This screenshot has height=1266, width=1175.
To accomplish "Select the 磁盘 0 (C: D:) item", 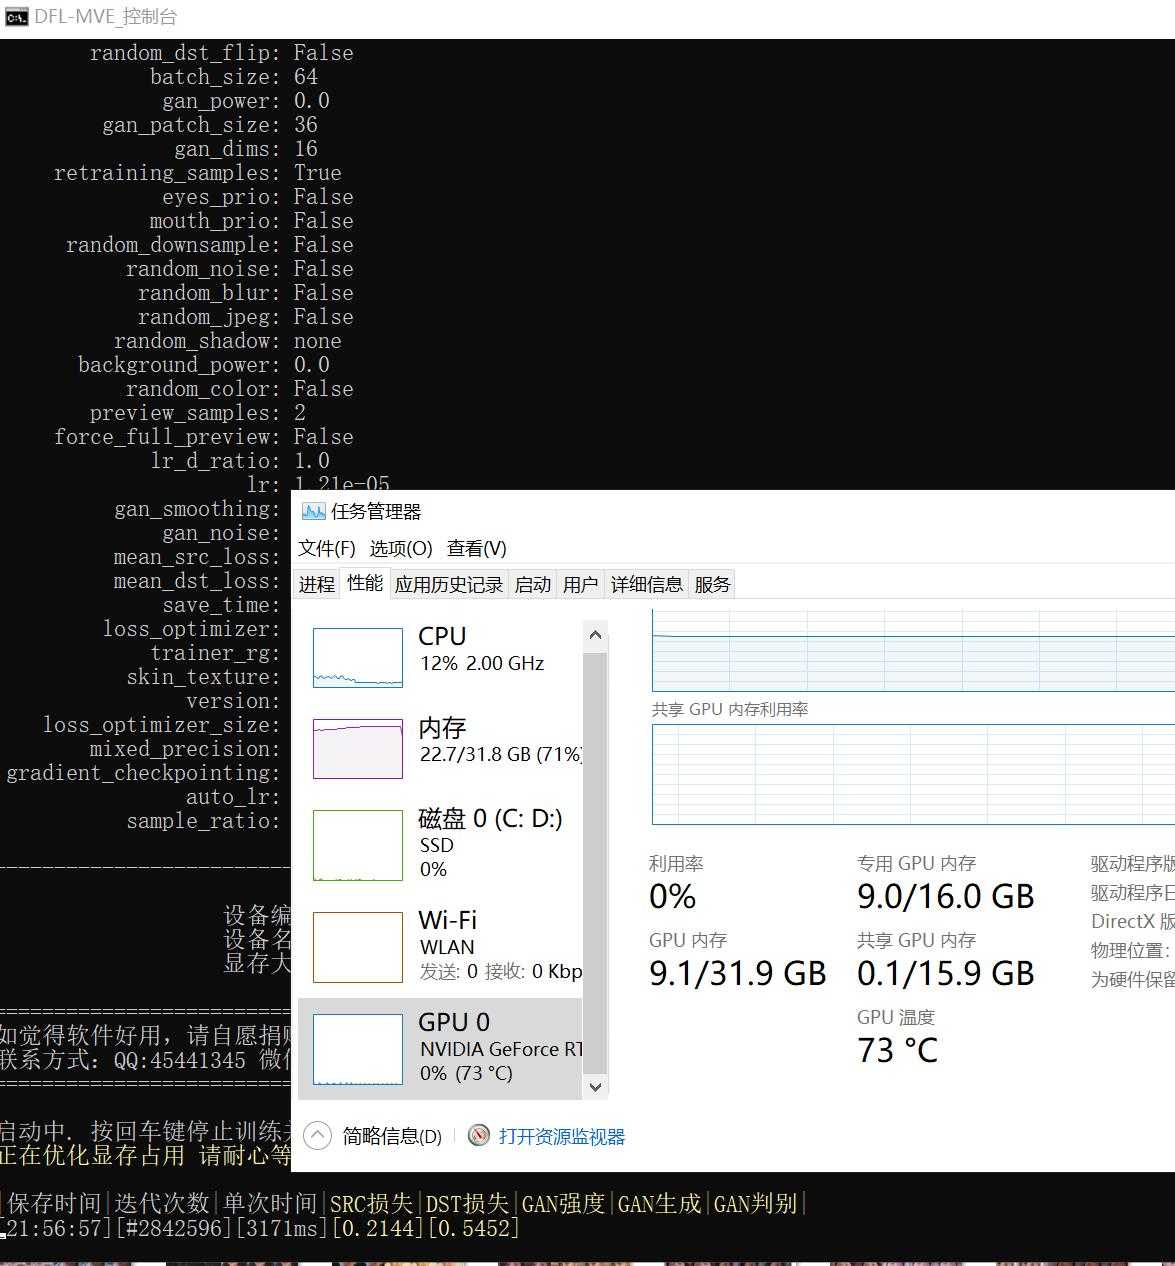I will 440,844.
